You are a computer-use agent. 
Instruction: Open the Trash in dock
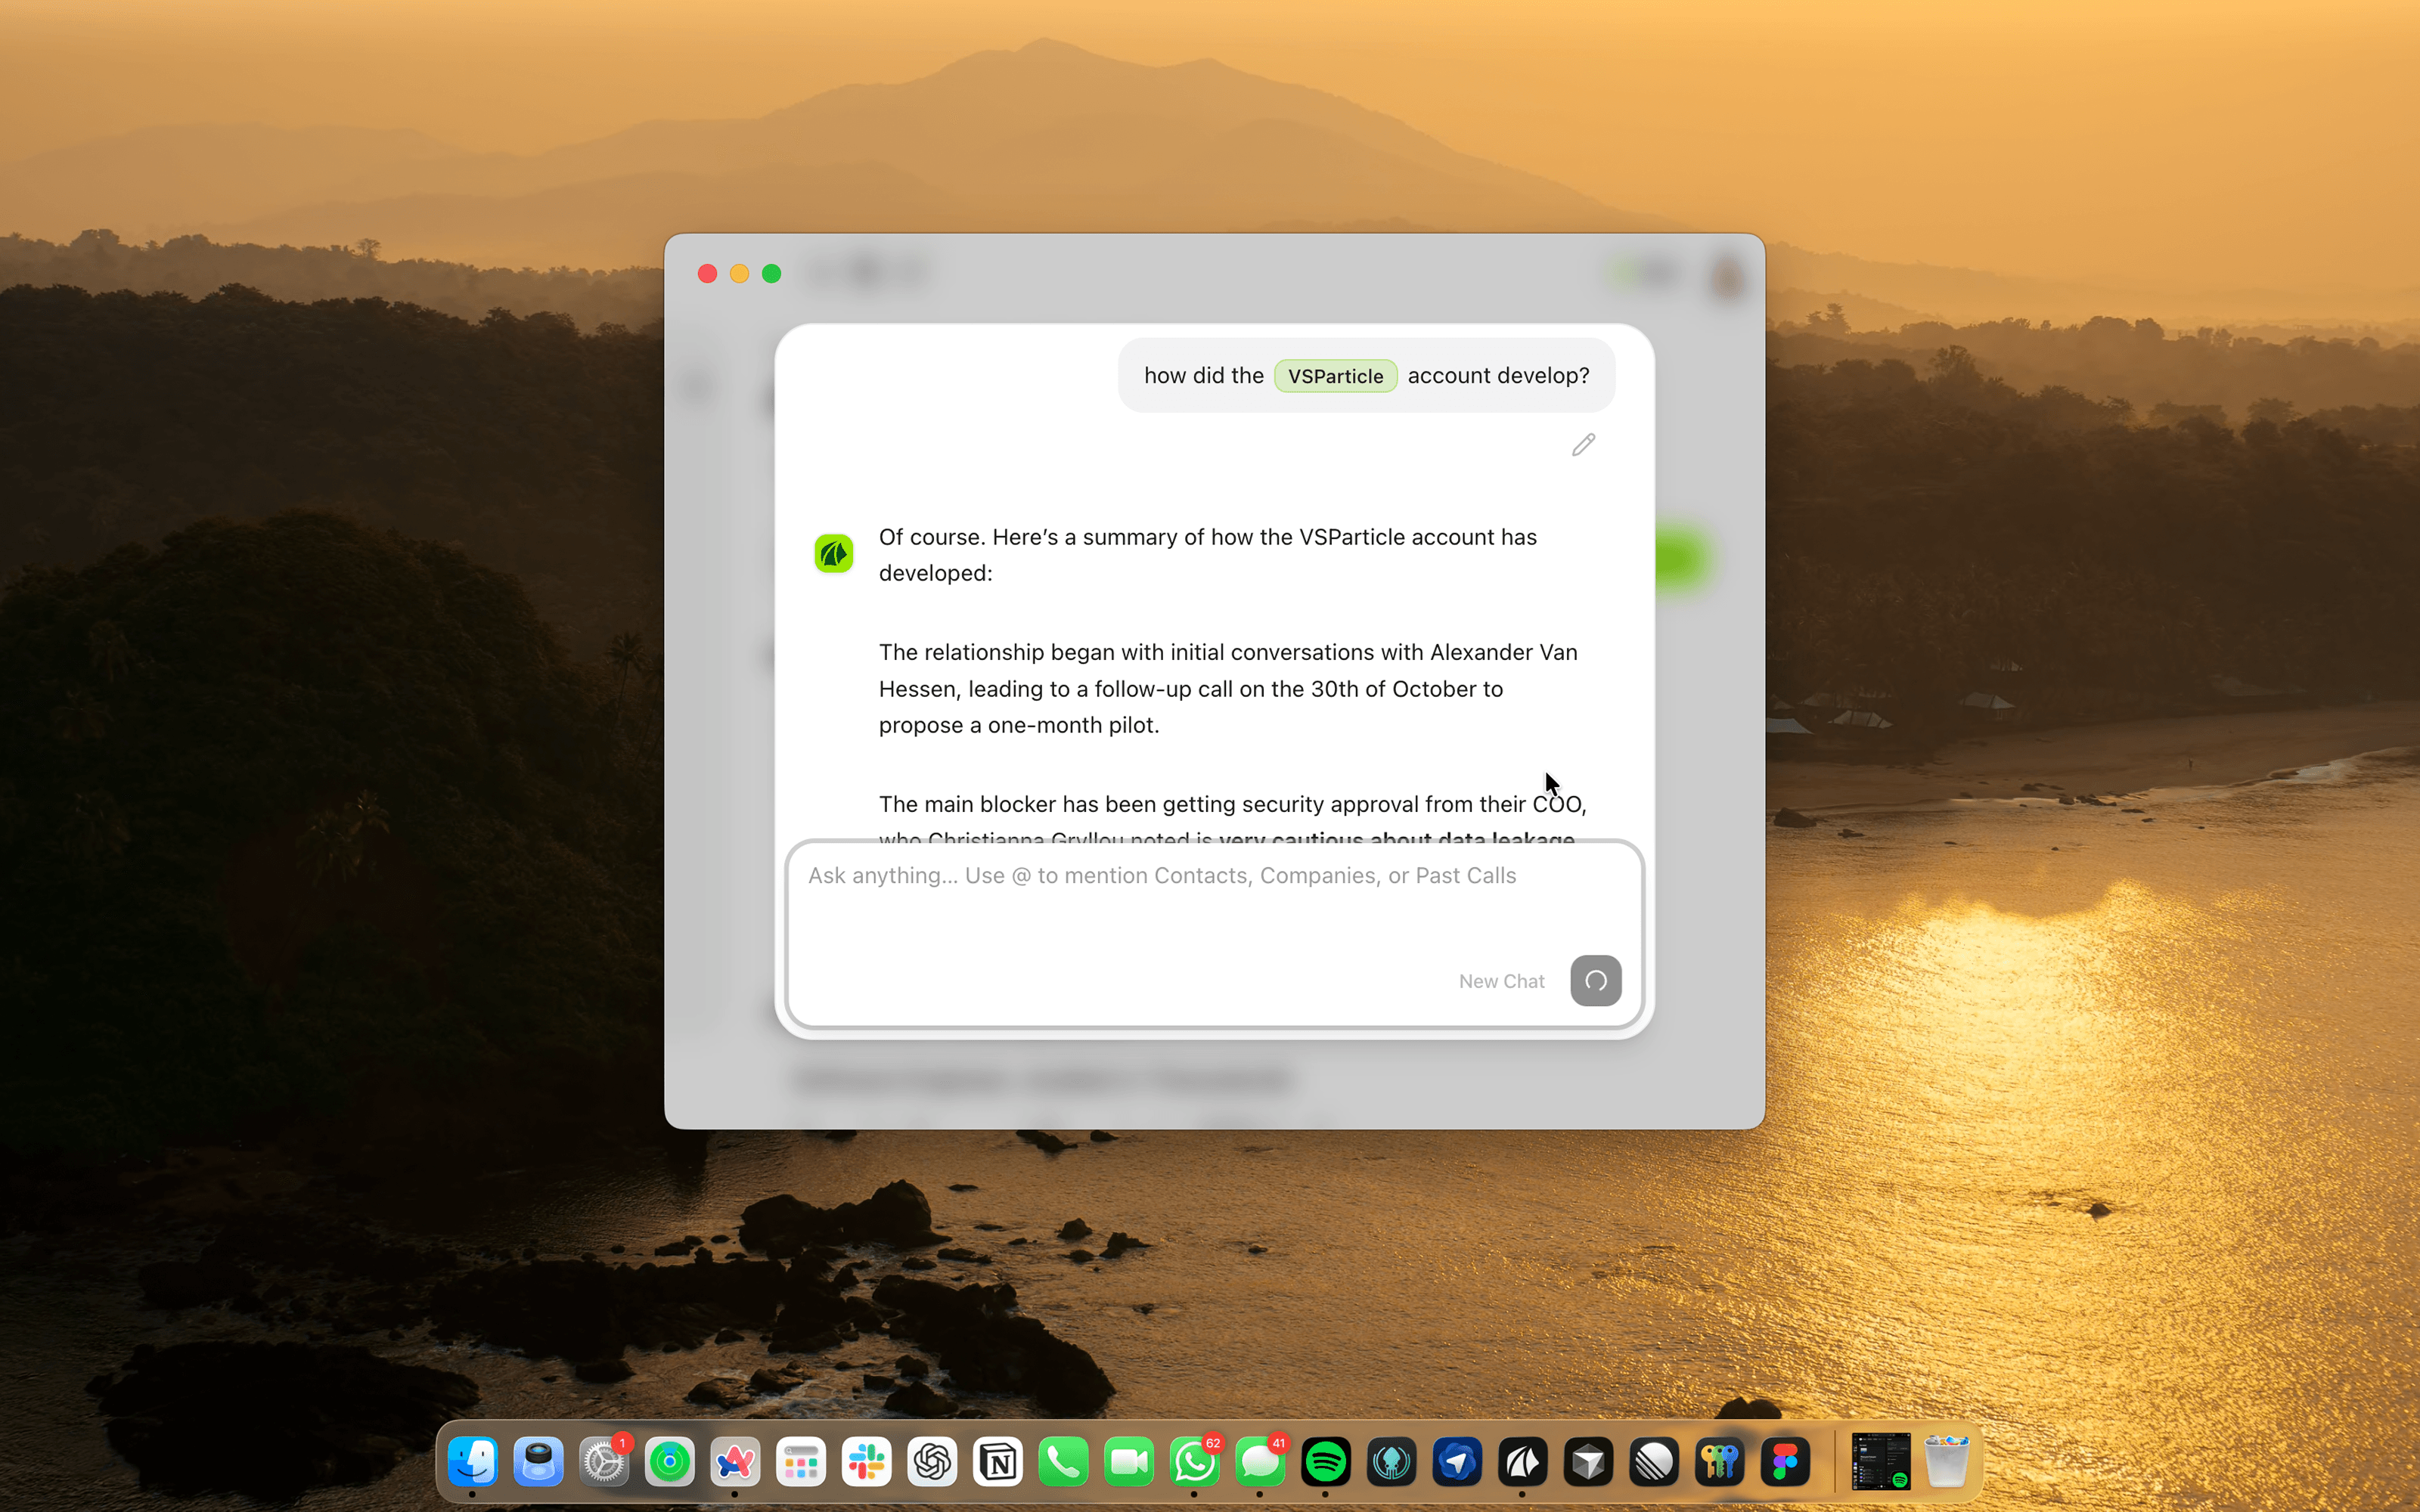(x=1945, y=1463)
